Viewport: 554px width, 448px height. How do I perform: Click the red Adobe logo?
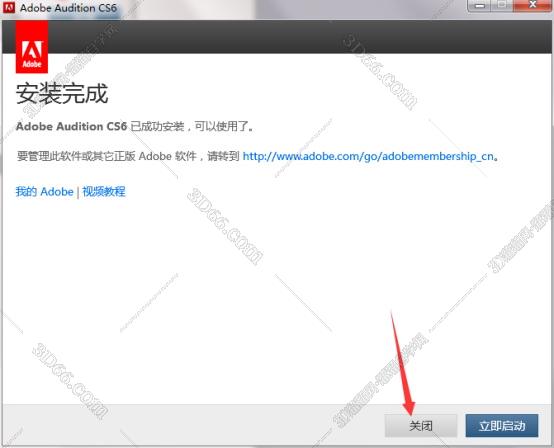tap(32, 47)
